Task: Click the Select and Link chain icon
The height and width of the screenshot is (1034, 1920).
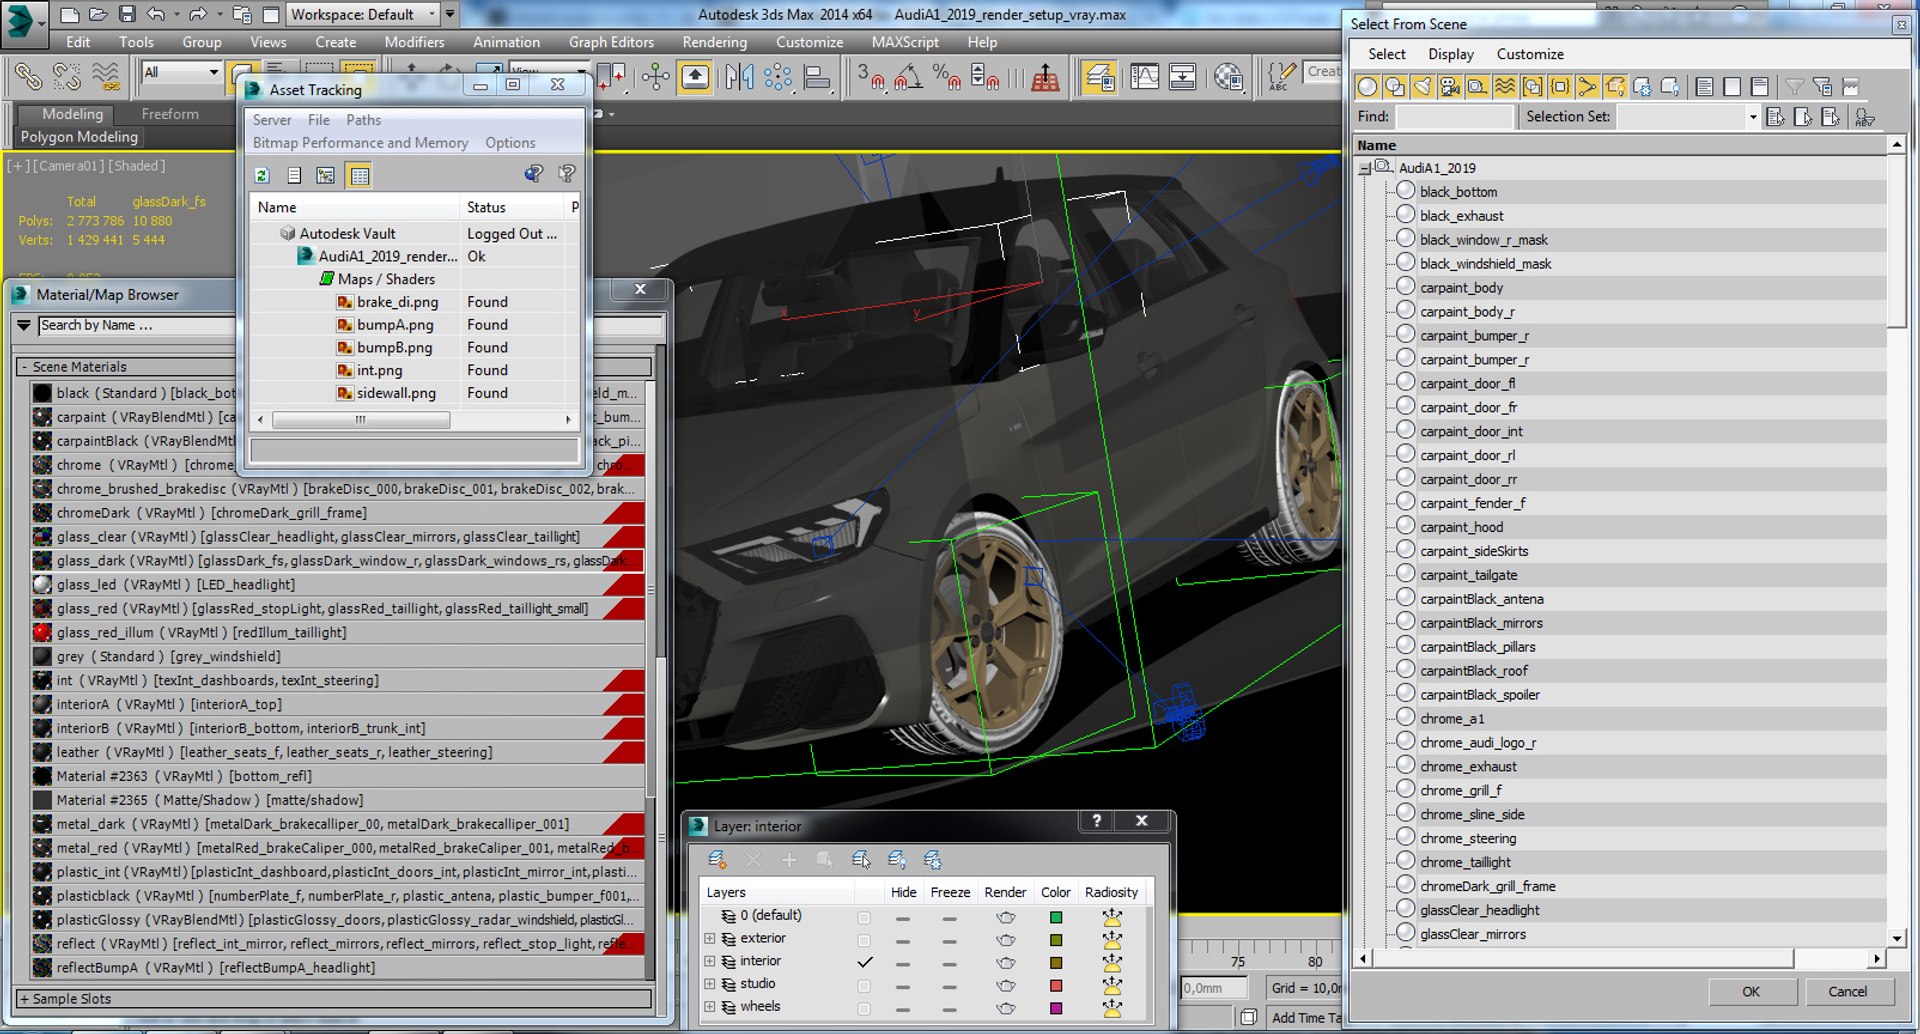Action: pos(28,77)
